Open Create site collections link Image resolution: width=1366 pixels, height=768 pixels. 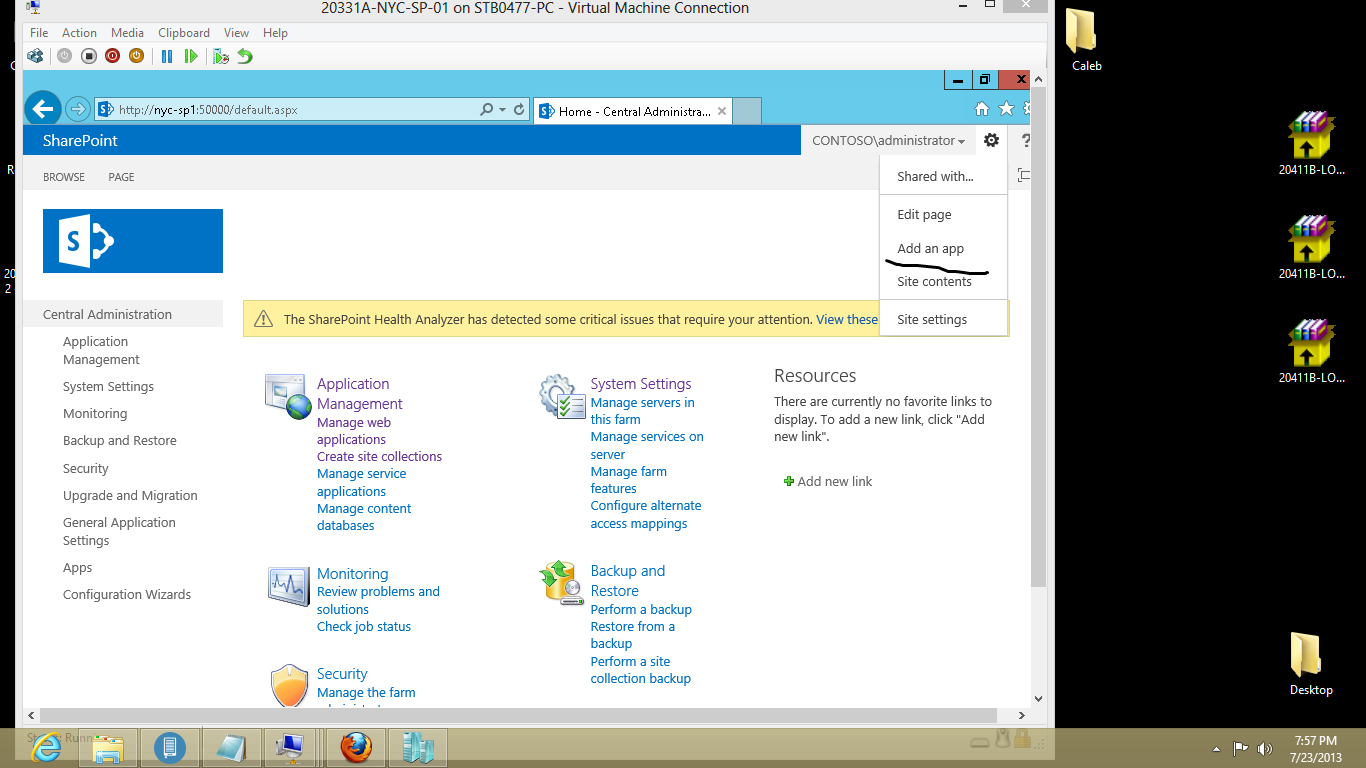[379, 456]
